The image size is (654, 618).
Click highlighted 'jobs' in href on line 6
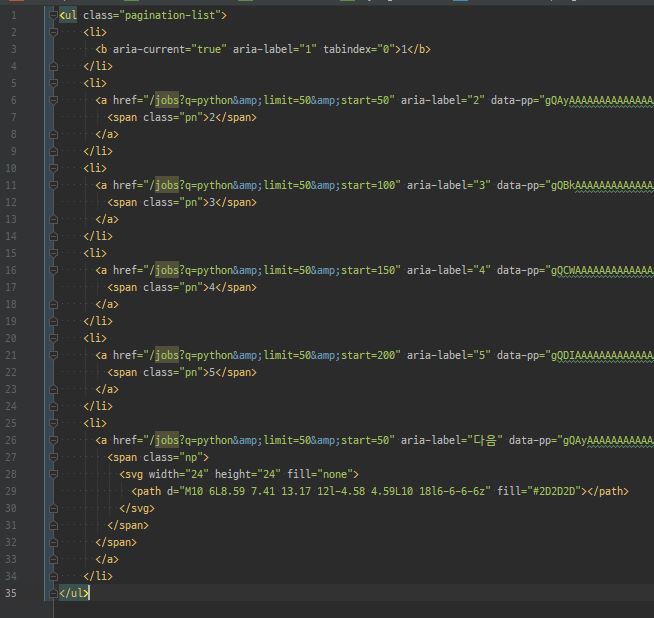click(167, 100)
